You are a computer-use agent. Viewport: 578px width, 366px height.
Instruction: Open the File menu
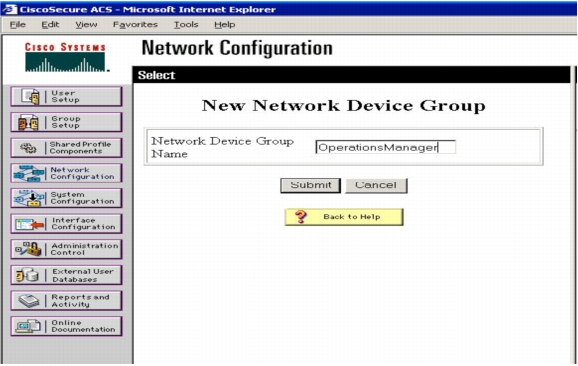click(17, 25)
